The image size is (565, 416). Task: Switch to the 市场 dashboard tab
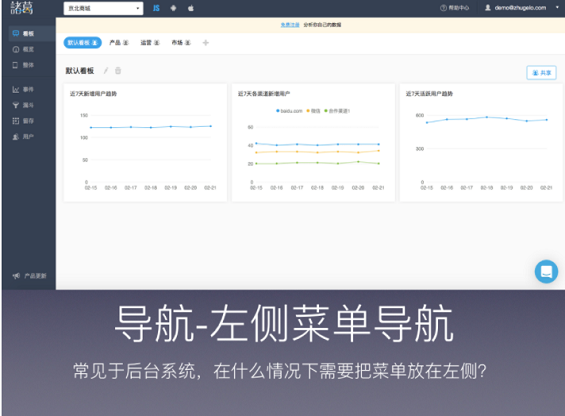coord(181,43)
